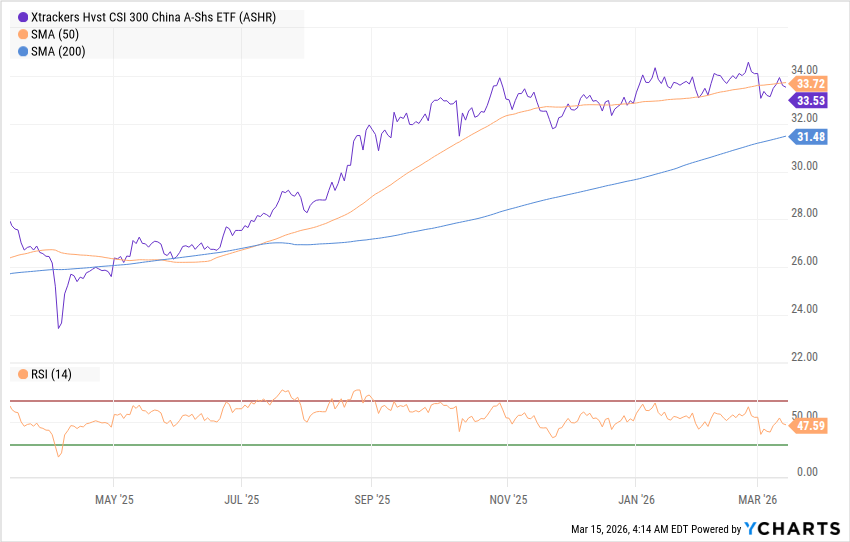Click the YCHARTS logo
850x542 pixels.
[792, 528]
